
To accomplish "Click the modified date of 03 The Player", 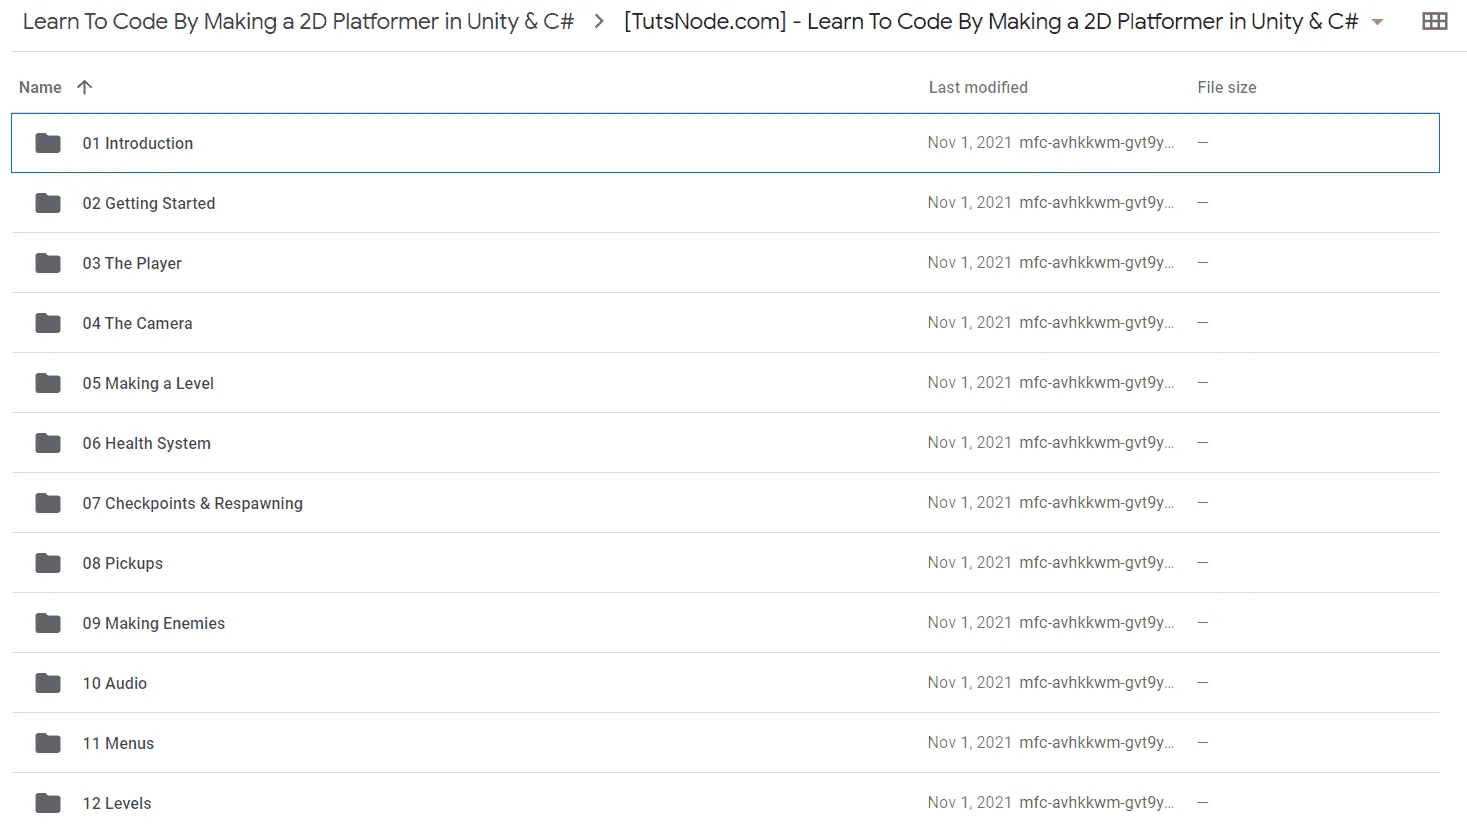I will (x=969, y=262).
